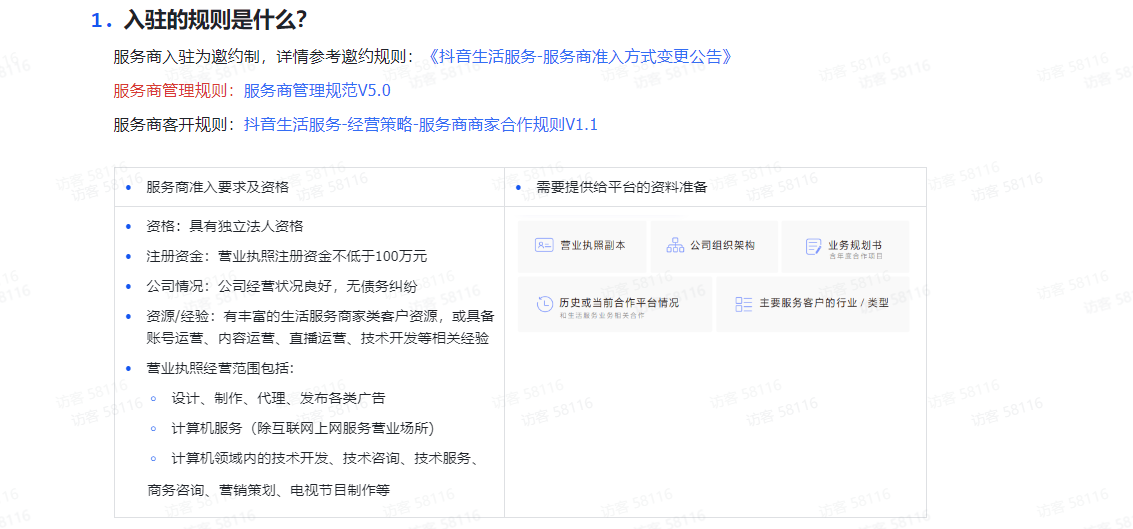Click the 资格：具有独立法人资格 line
Image resolution: width=1133 pixels, height=529 pixels.
224,226
